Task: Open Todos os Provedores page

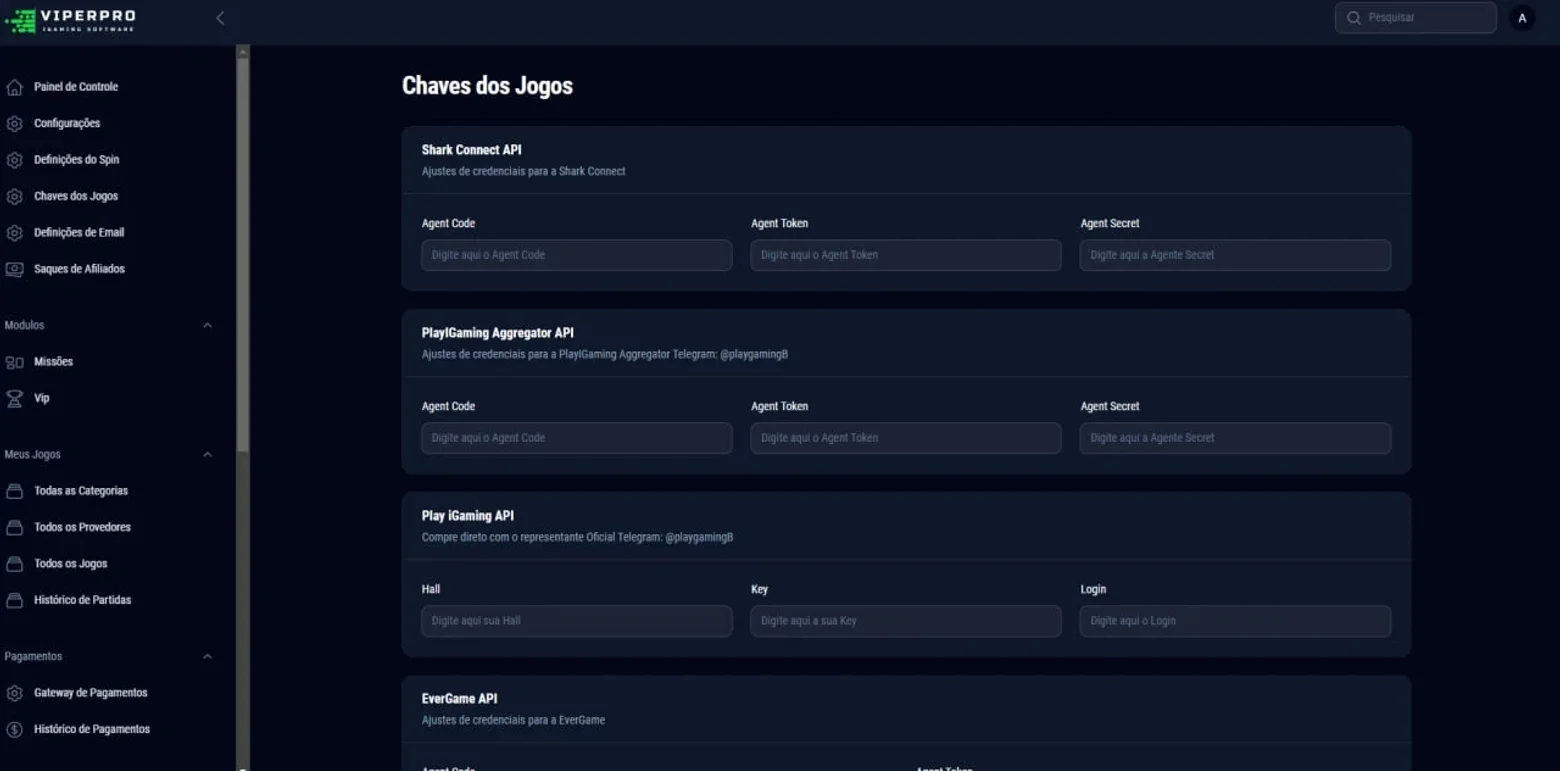Action: point(82,527)
